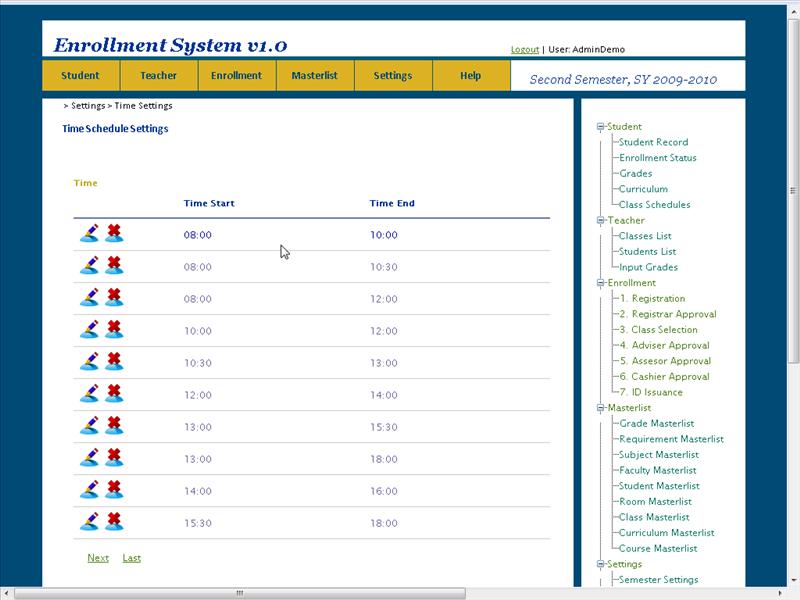The image size is (800, 600).
Task: Edit the 13:00 to 18:00 time row
Action: (89, 458)
